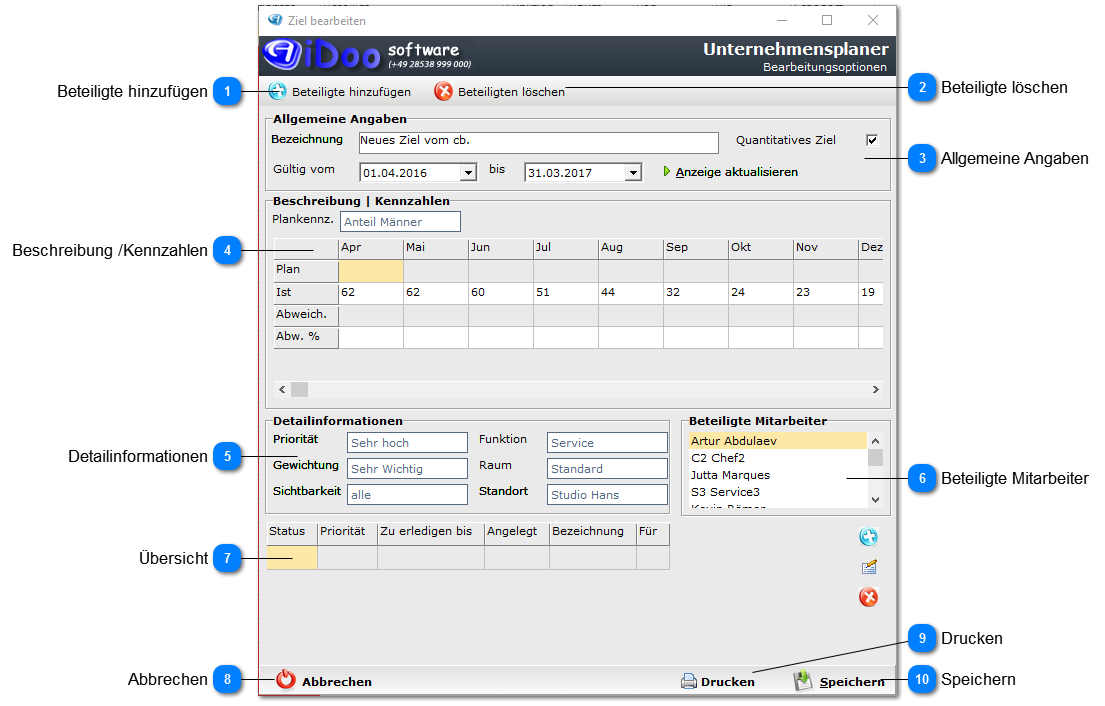Viewport: 1105px width, 706px height.
Task: Close the Ziel bearbeiten window
Action: pyautogui.click(x=872, y=20)
